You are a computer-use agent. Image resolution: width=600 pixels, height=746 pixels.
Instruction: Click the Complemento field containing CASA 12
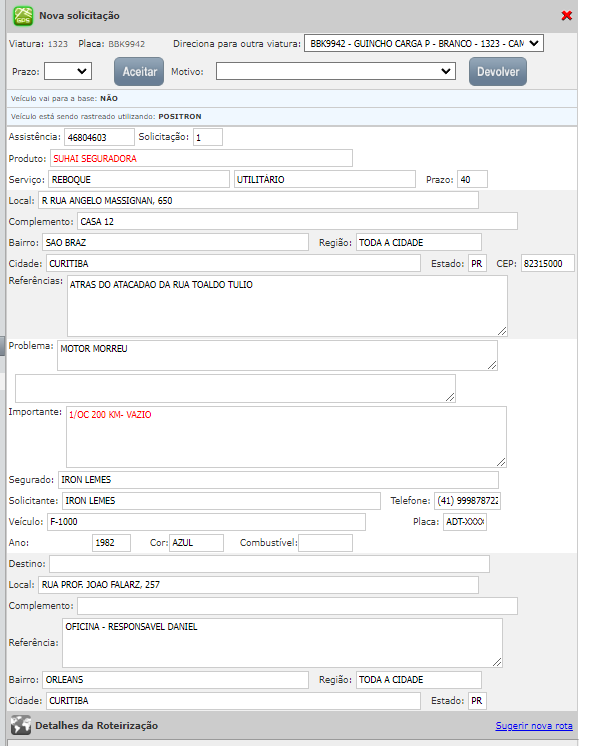[x=297, y=221]
